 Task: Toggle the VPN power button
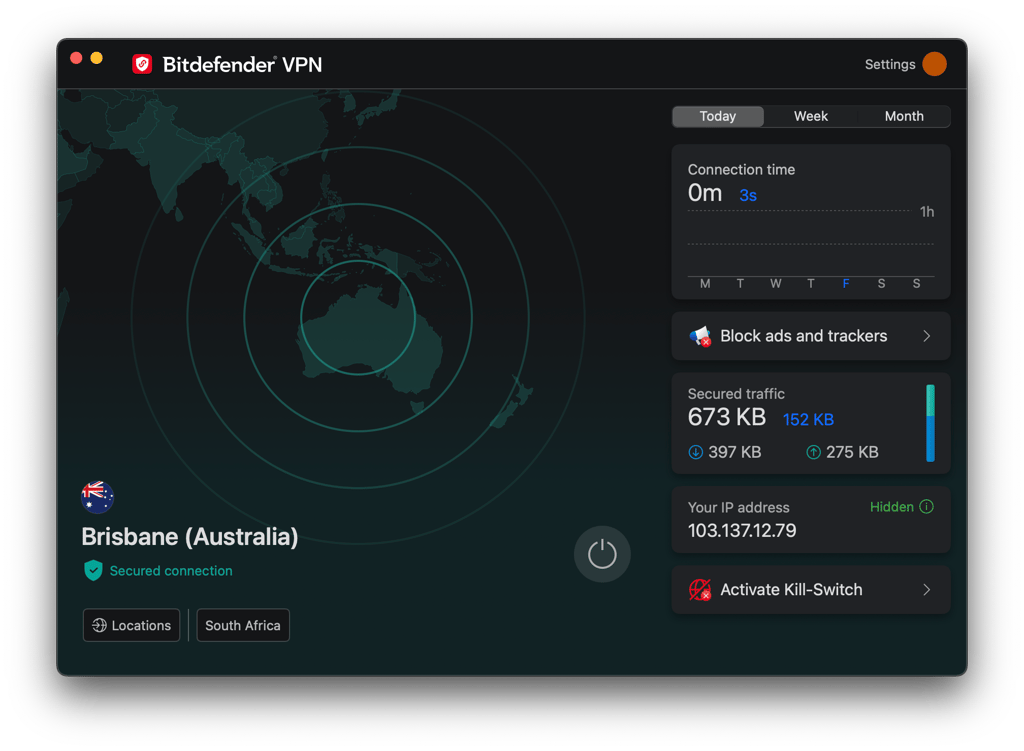coord(602,554)
